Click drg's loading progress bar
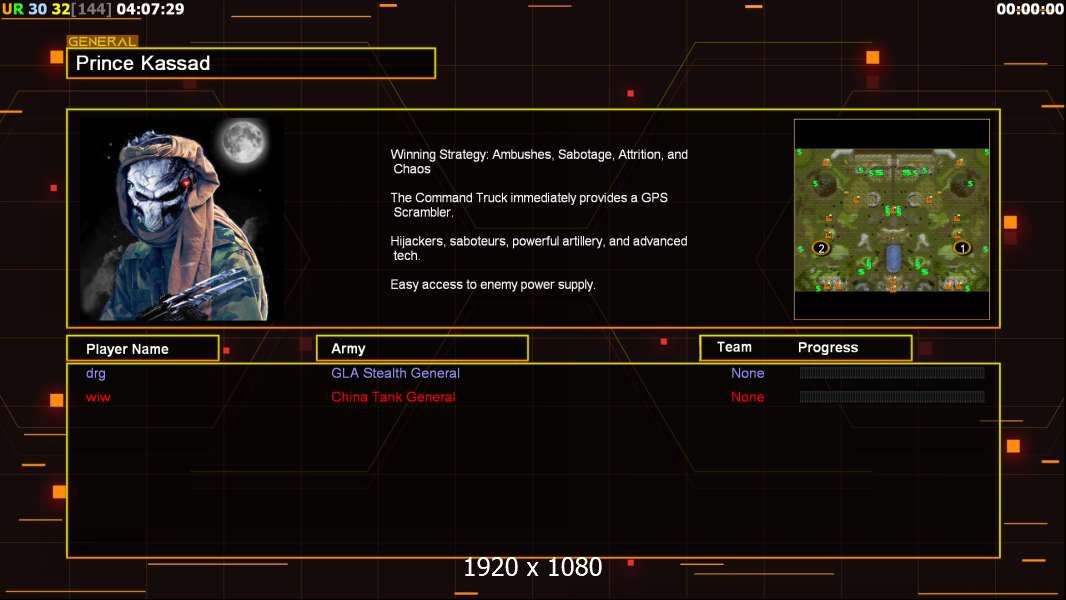This screenshot has height=600, width=1066. click(892, 372)
